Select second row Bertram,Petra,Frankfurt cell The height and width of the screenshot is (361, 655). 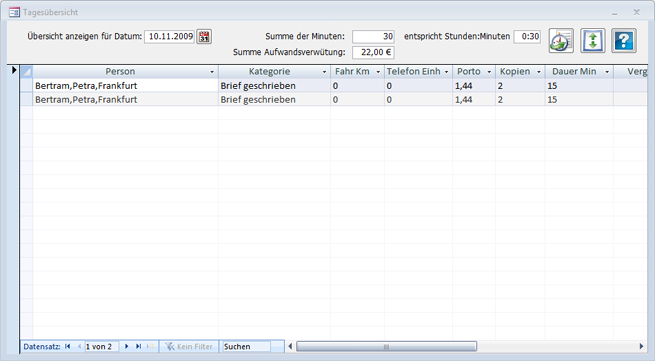[125, 99]
